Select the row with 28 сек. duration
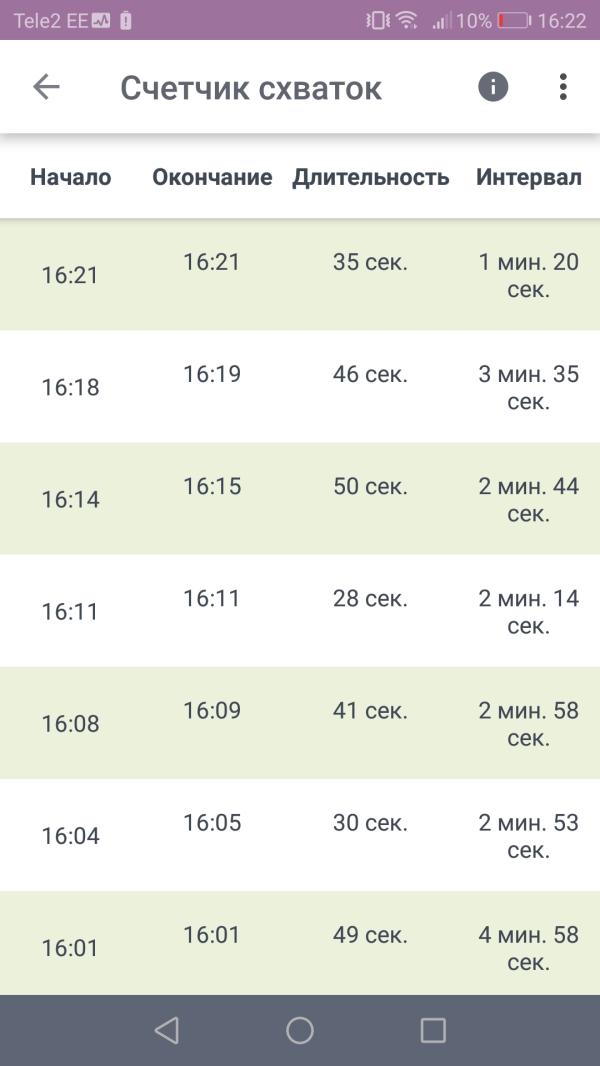 300,611
